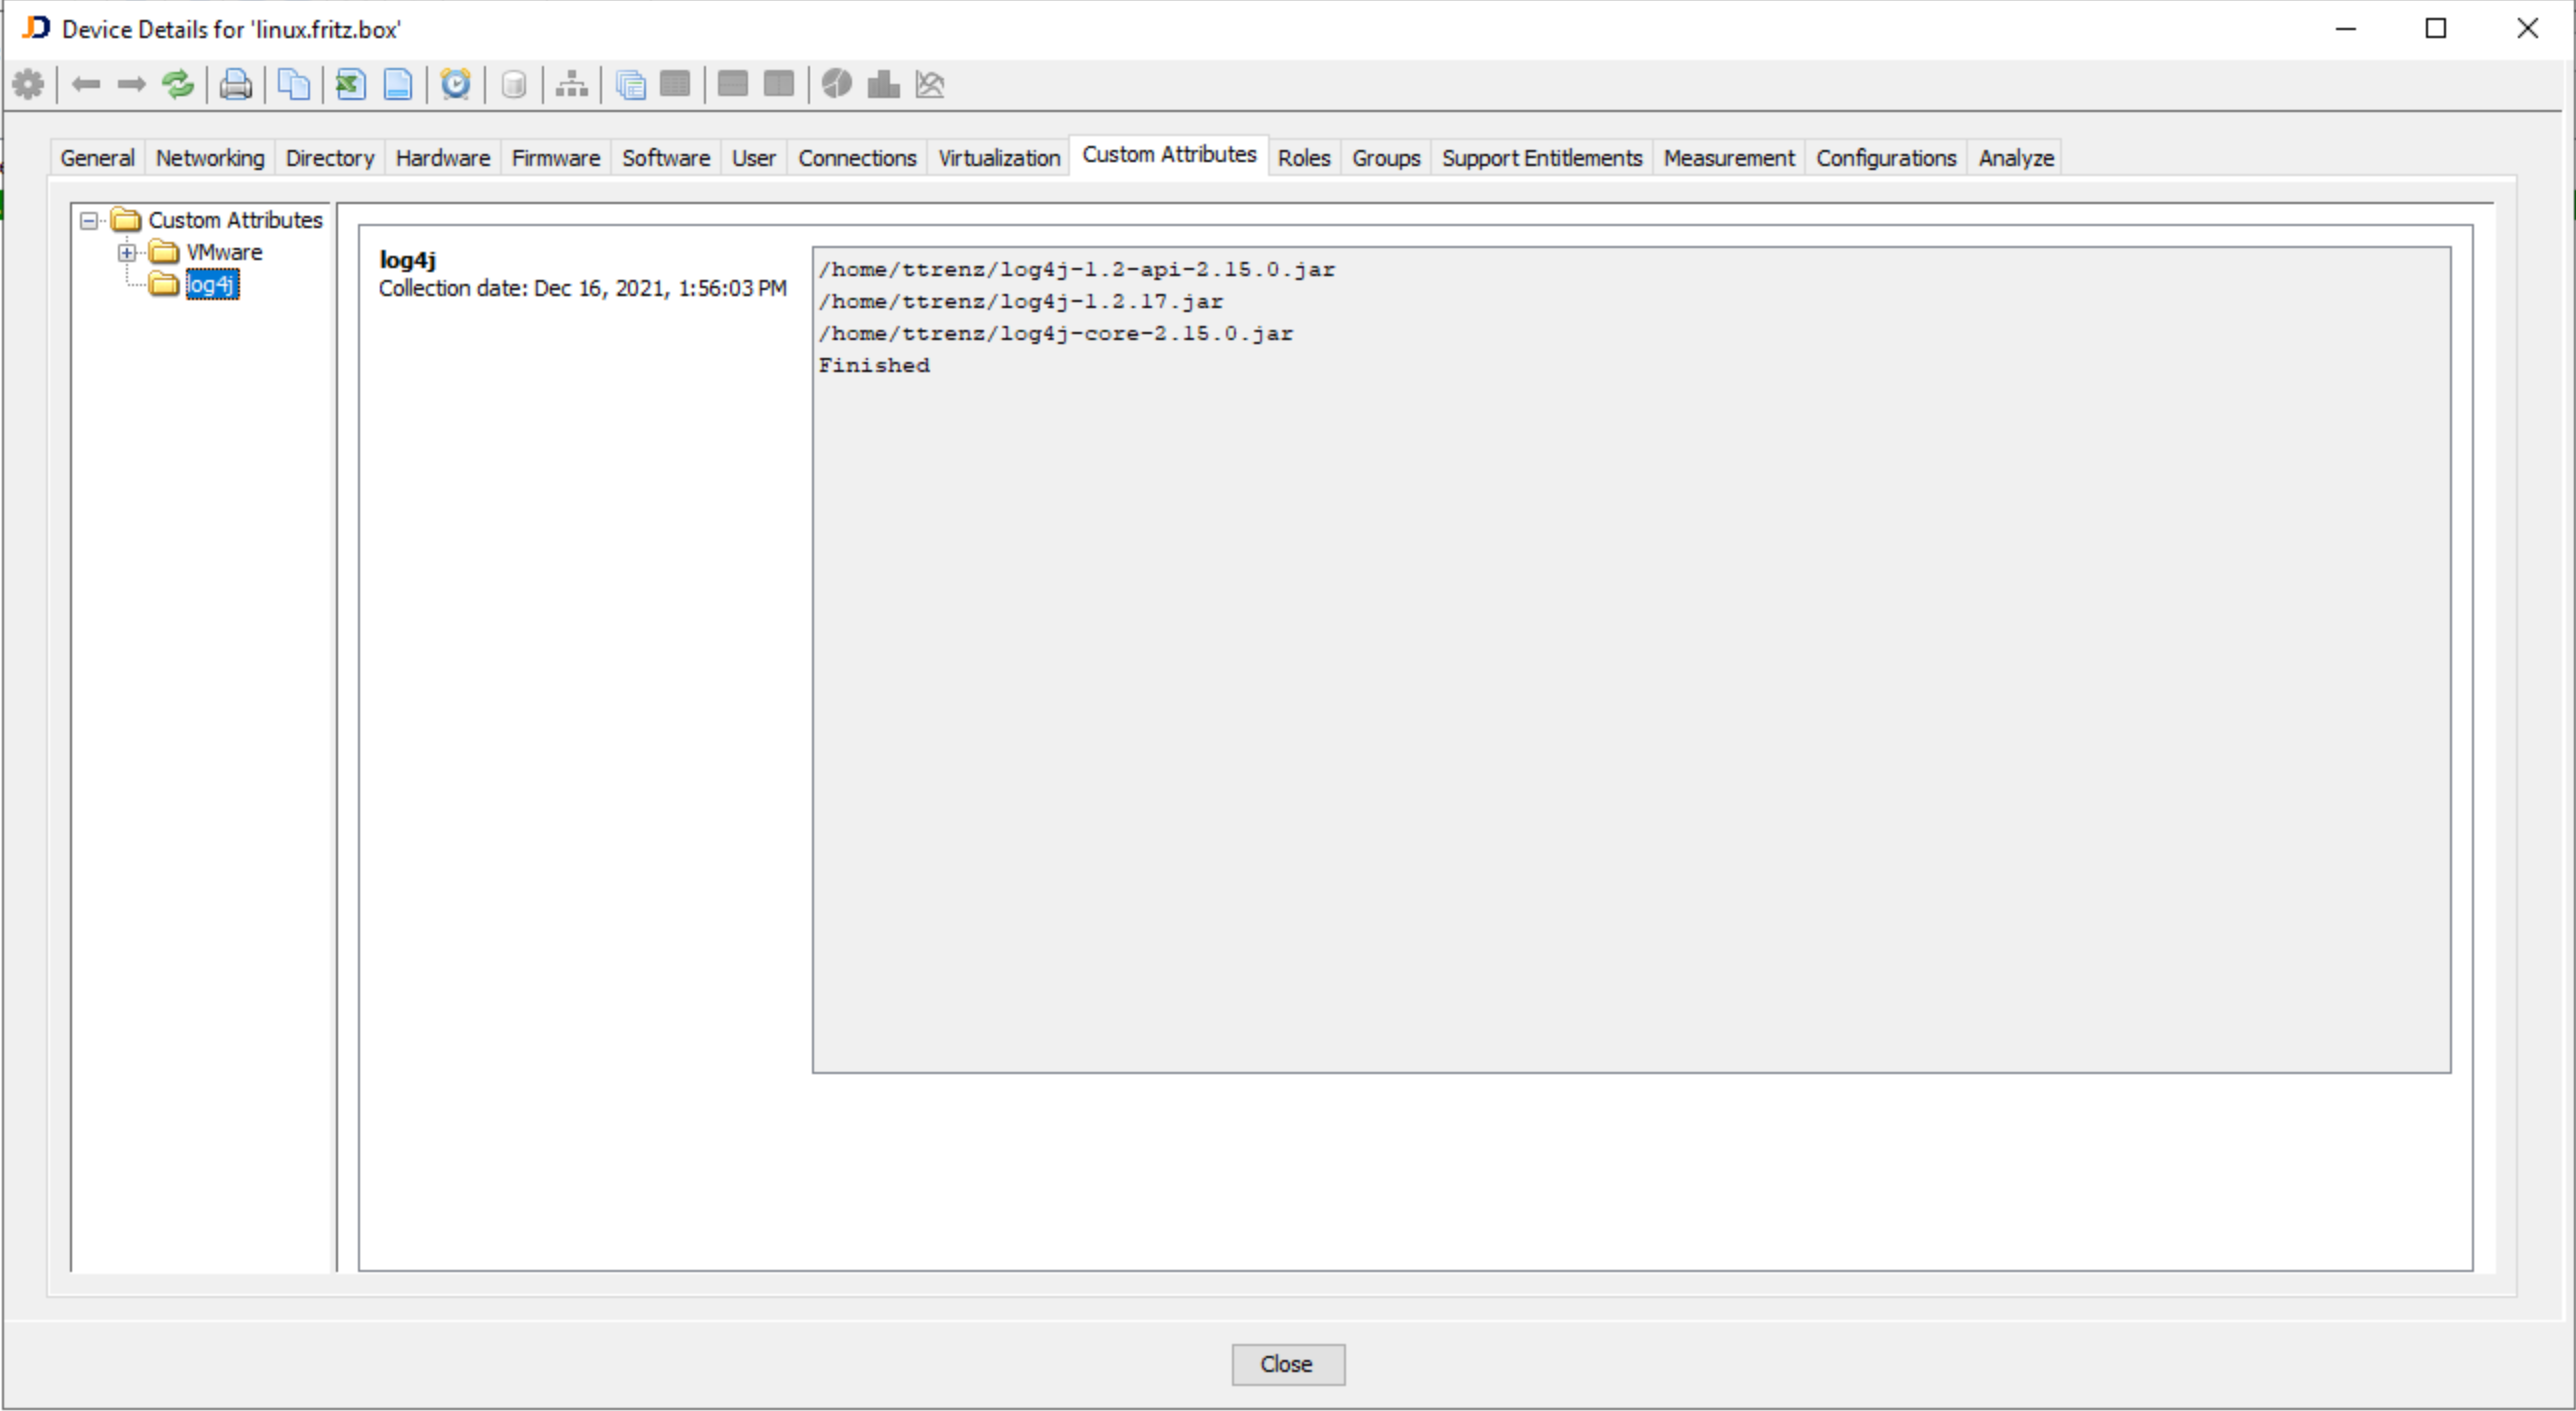The height and width of the screenshot is (1411, 2576).
Task: Select the pie chart view icon
Action: point(836,85)
